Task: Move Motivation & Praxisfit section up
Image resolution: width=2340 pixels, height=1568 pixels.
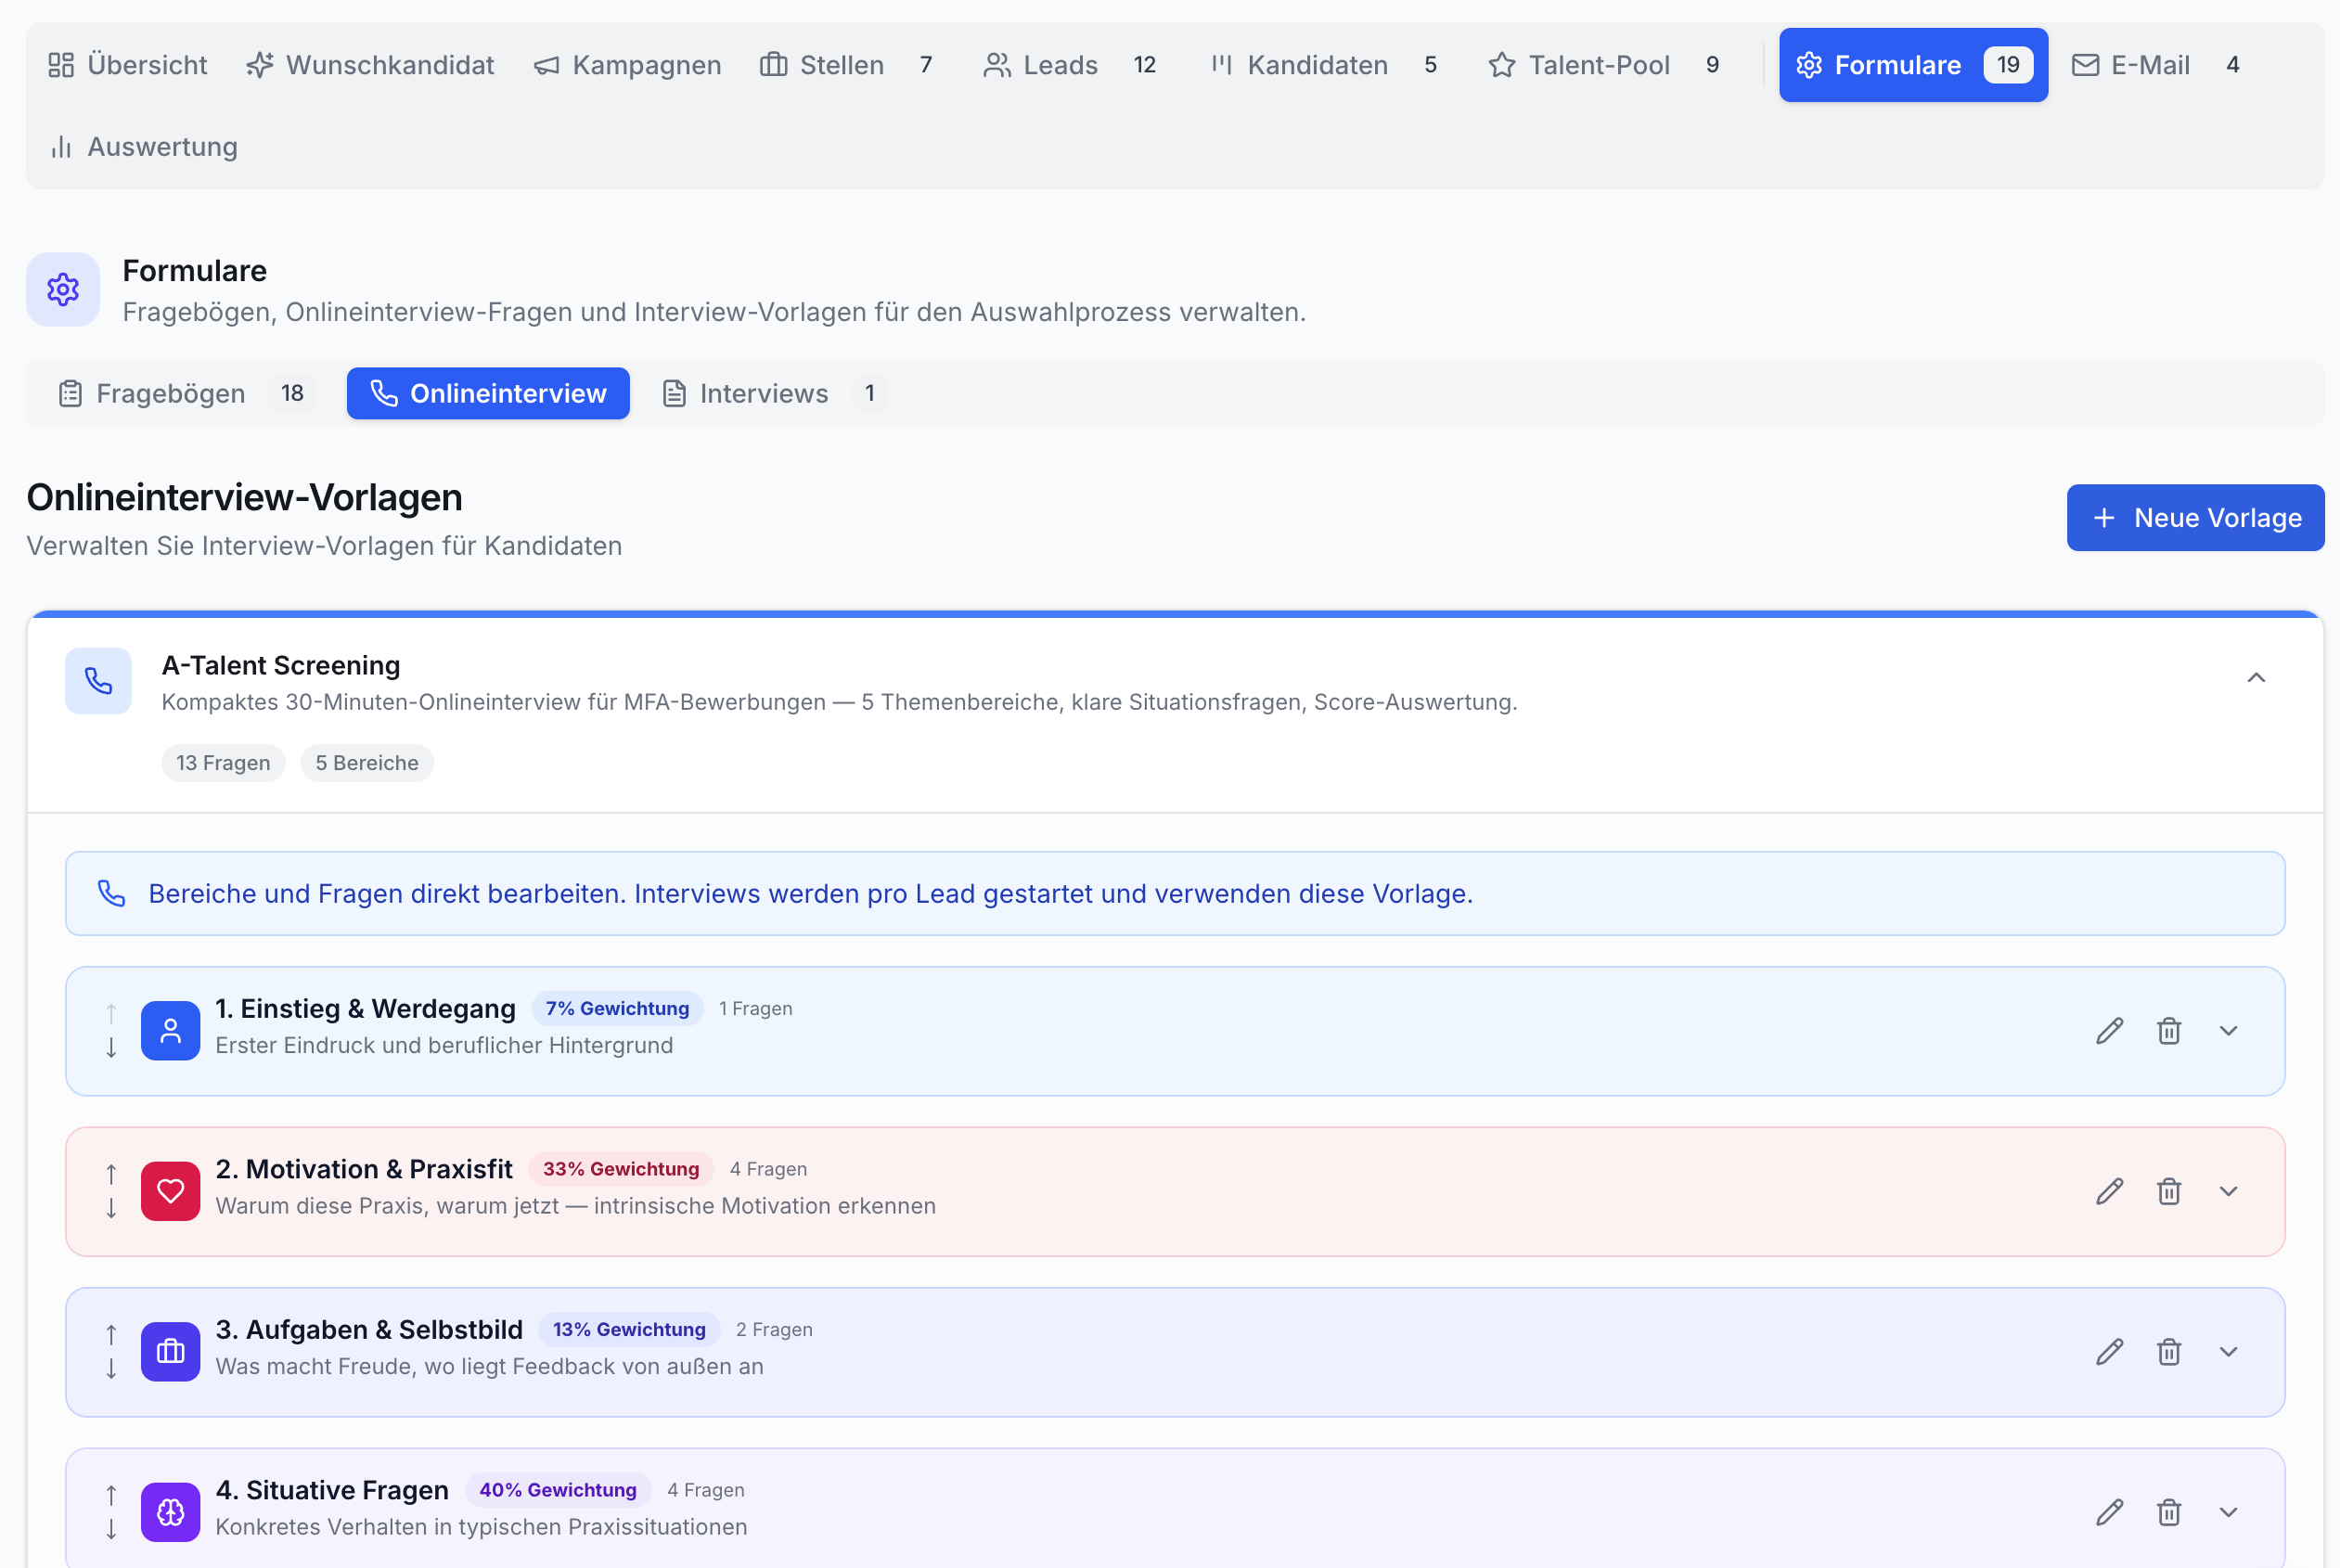Action: click(x=111, y=1174)
